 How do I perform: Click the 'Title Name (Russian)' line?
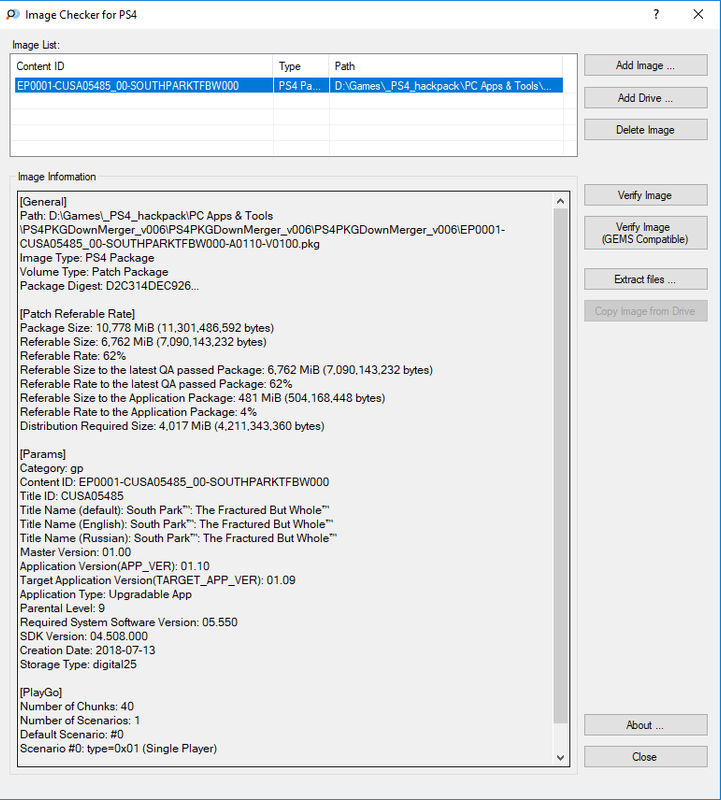[179, 538]
